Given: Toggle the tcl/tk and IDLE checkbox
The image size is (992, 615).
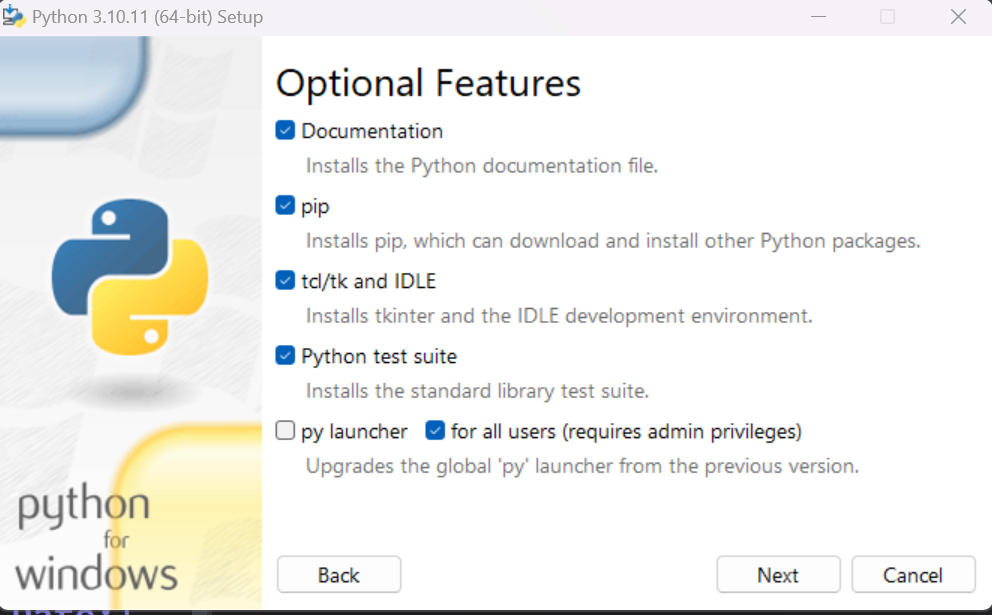Looking at the screenshot, I should [286, 281].
